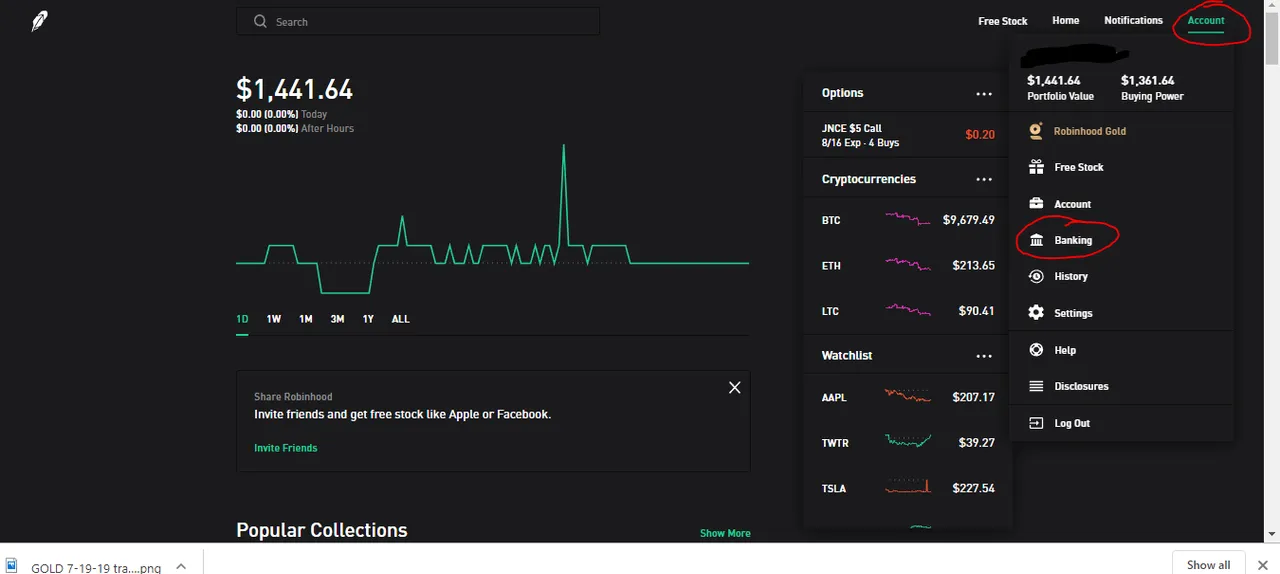
Task: Go to Home in top navigation
Action: [x=1066, y=20]
